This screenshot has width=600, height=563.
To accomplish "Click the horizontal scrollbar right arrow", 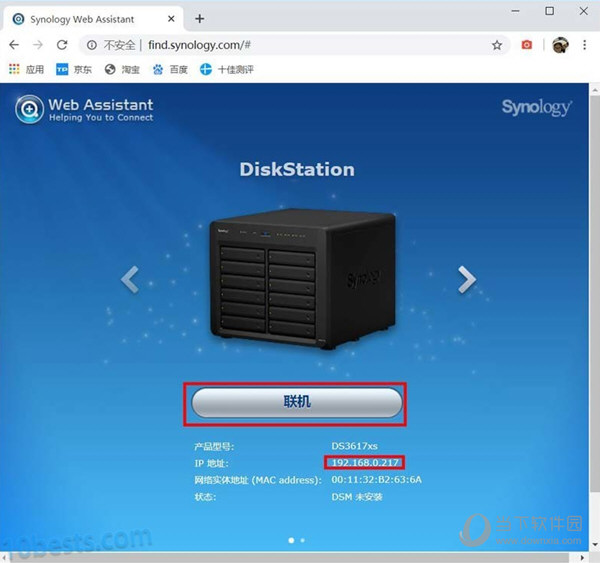I will click(x=582, y=557).
